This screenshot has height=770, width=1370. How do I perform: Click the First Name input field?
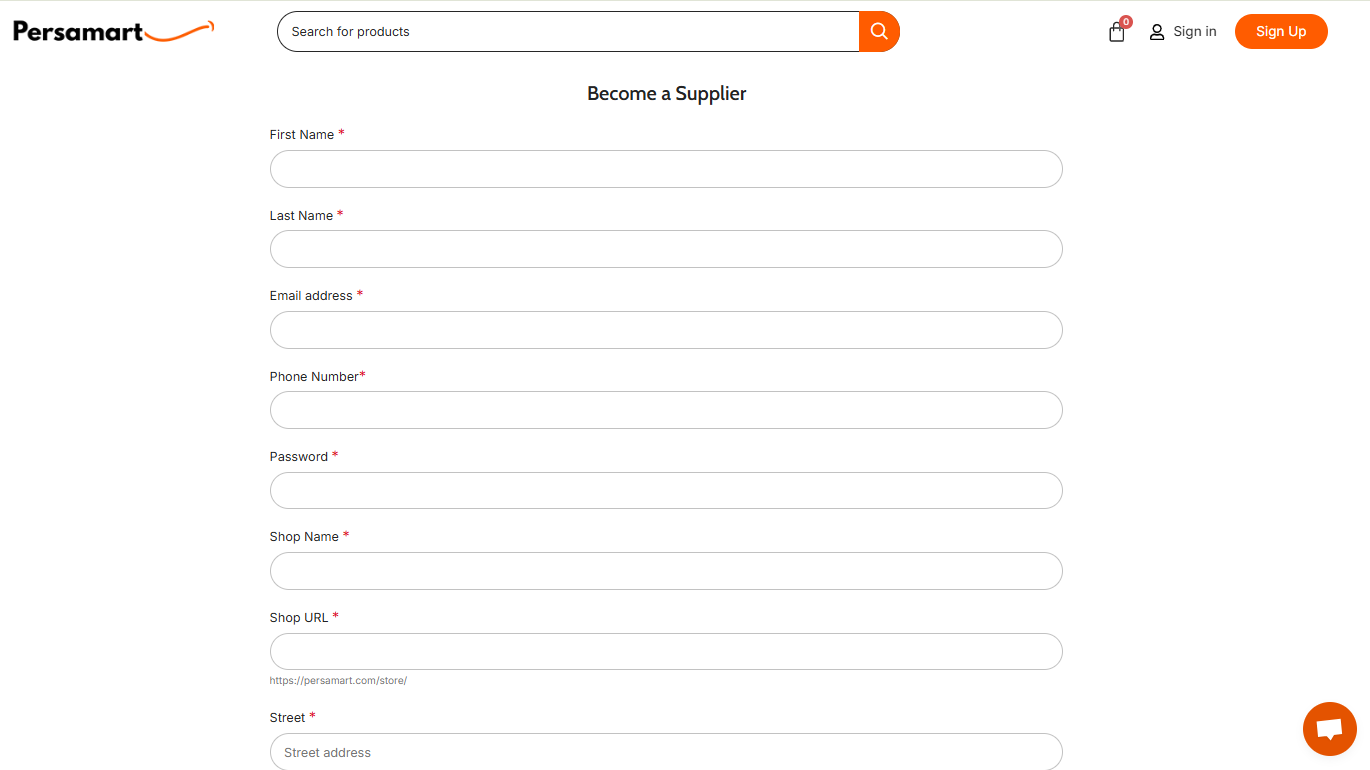click(666, 169)
